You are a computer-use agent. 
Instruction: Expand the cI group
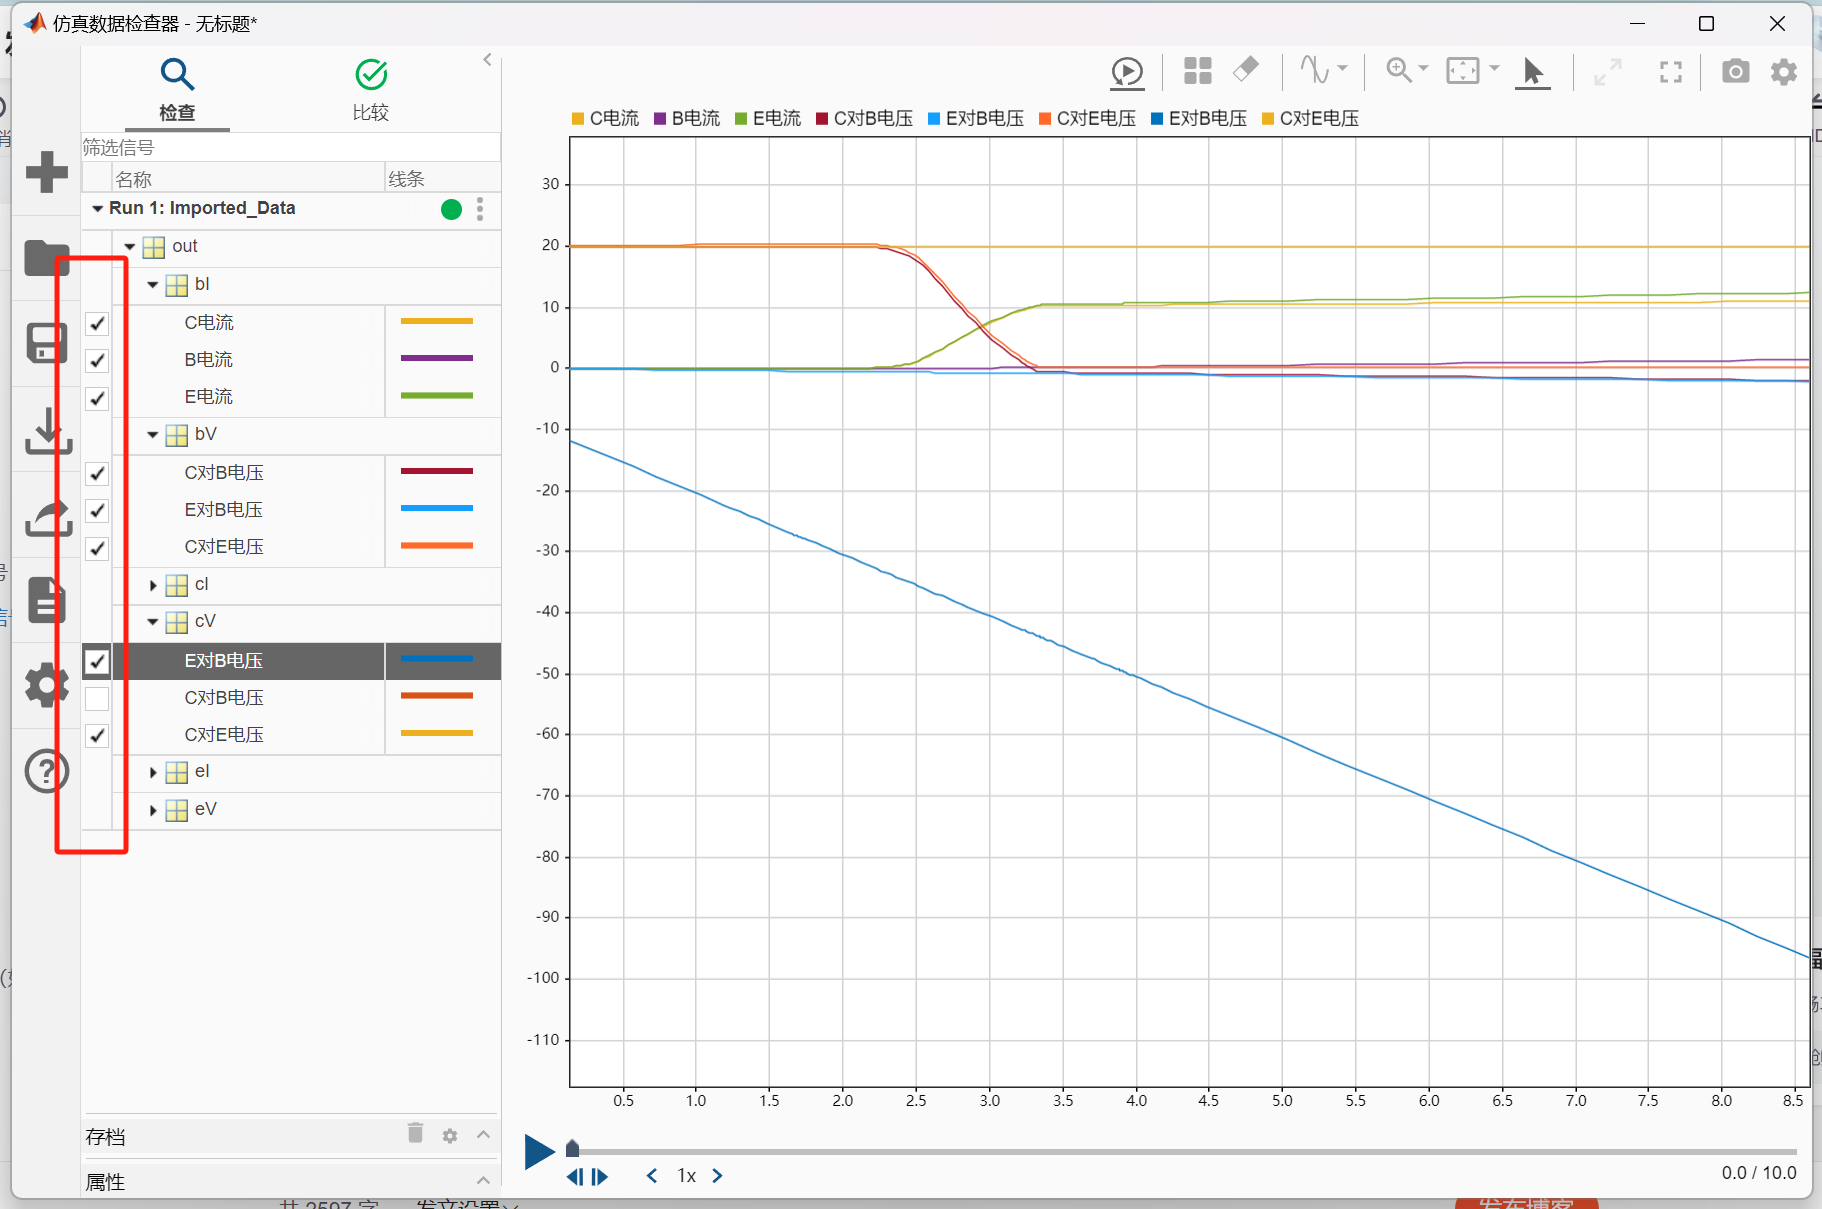coord(153,585)
